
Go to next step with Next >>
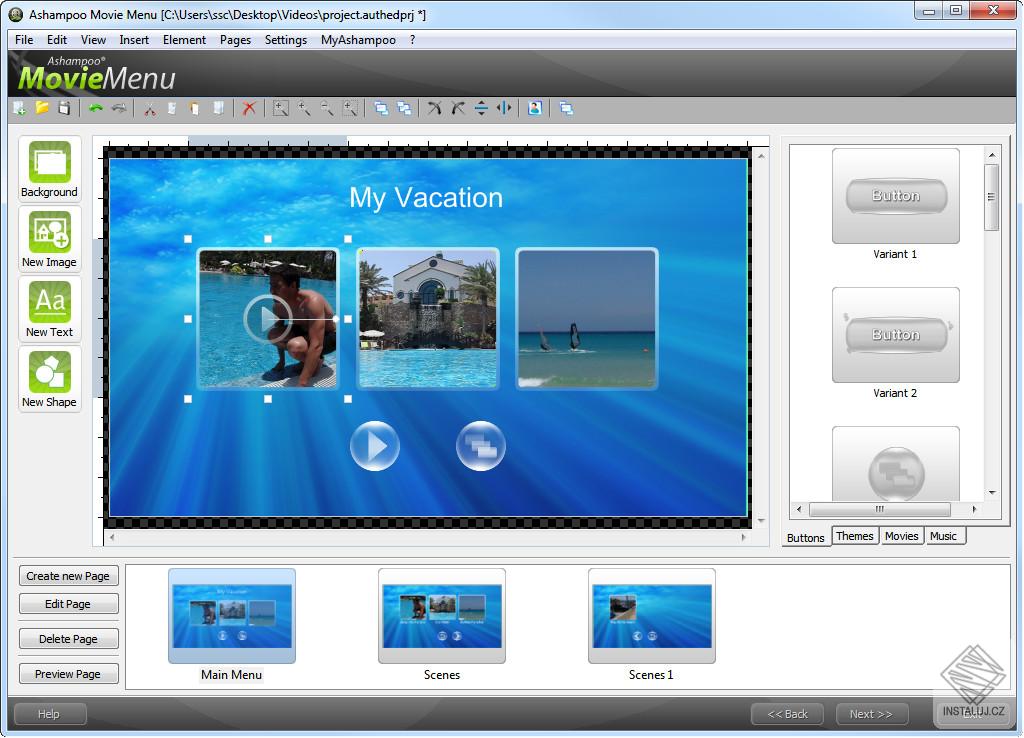[871, 714]
